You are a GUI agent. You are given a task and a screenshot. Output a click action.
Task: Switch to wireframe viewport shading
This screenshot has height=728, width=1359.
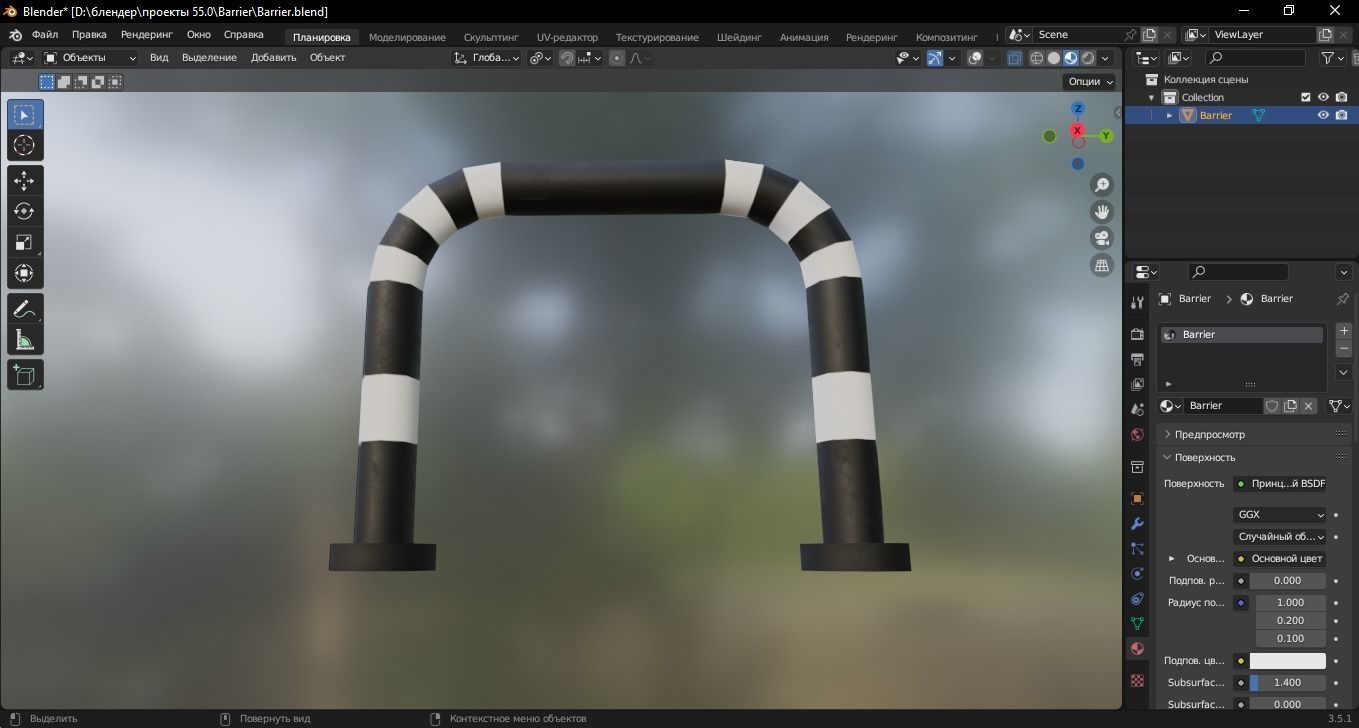tap(1037, 58)
